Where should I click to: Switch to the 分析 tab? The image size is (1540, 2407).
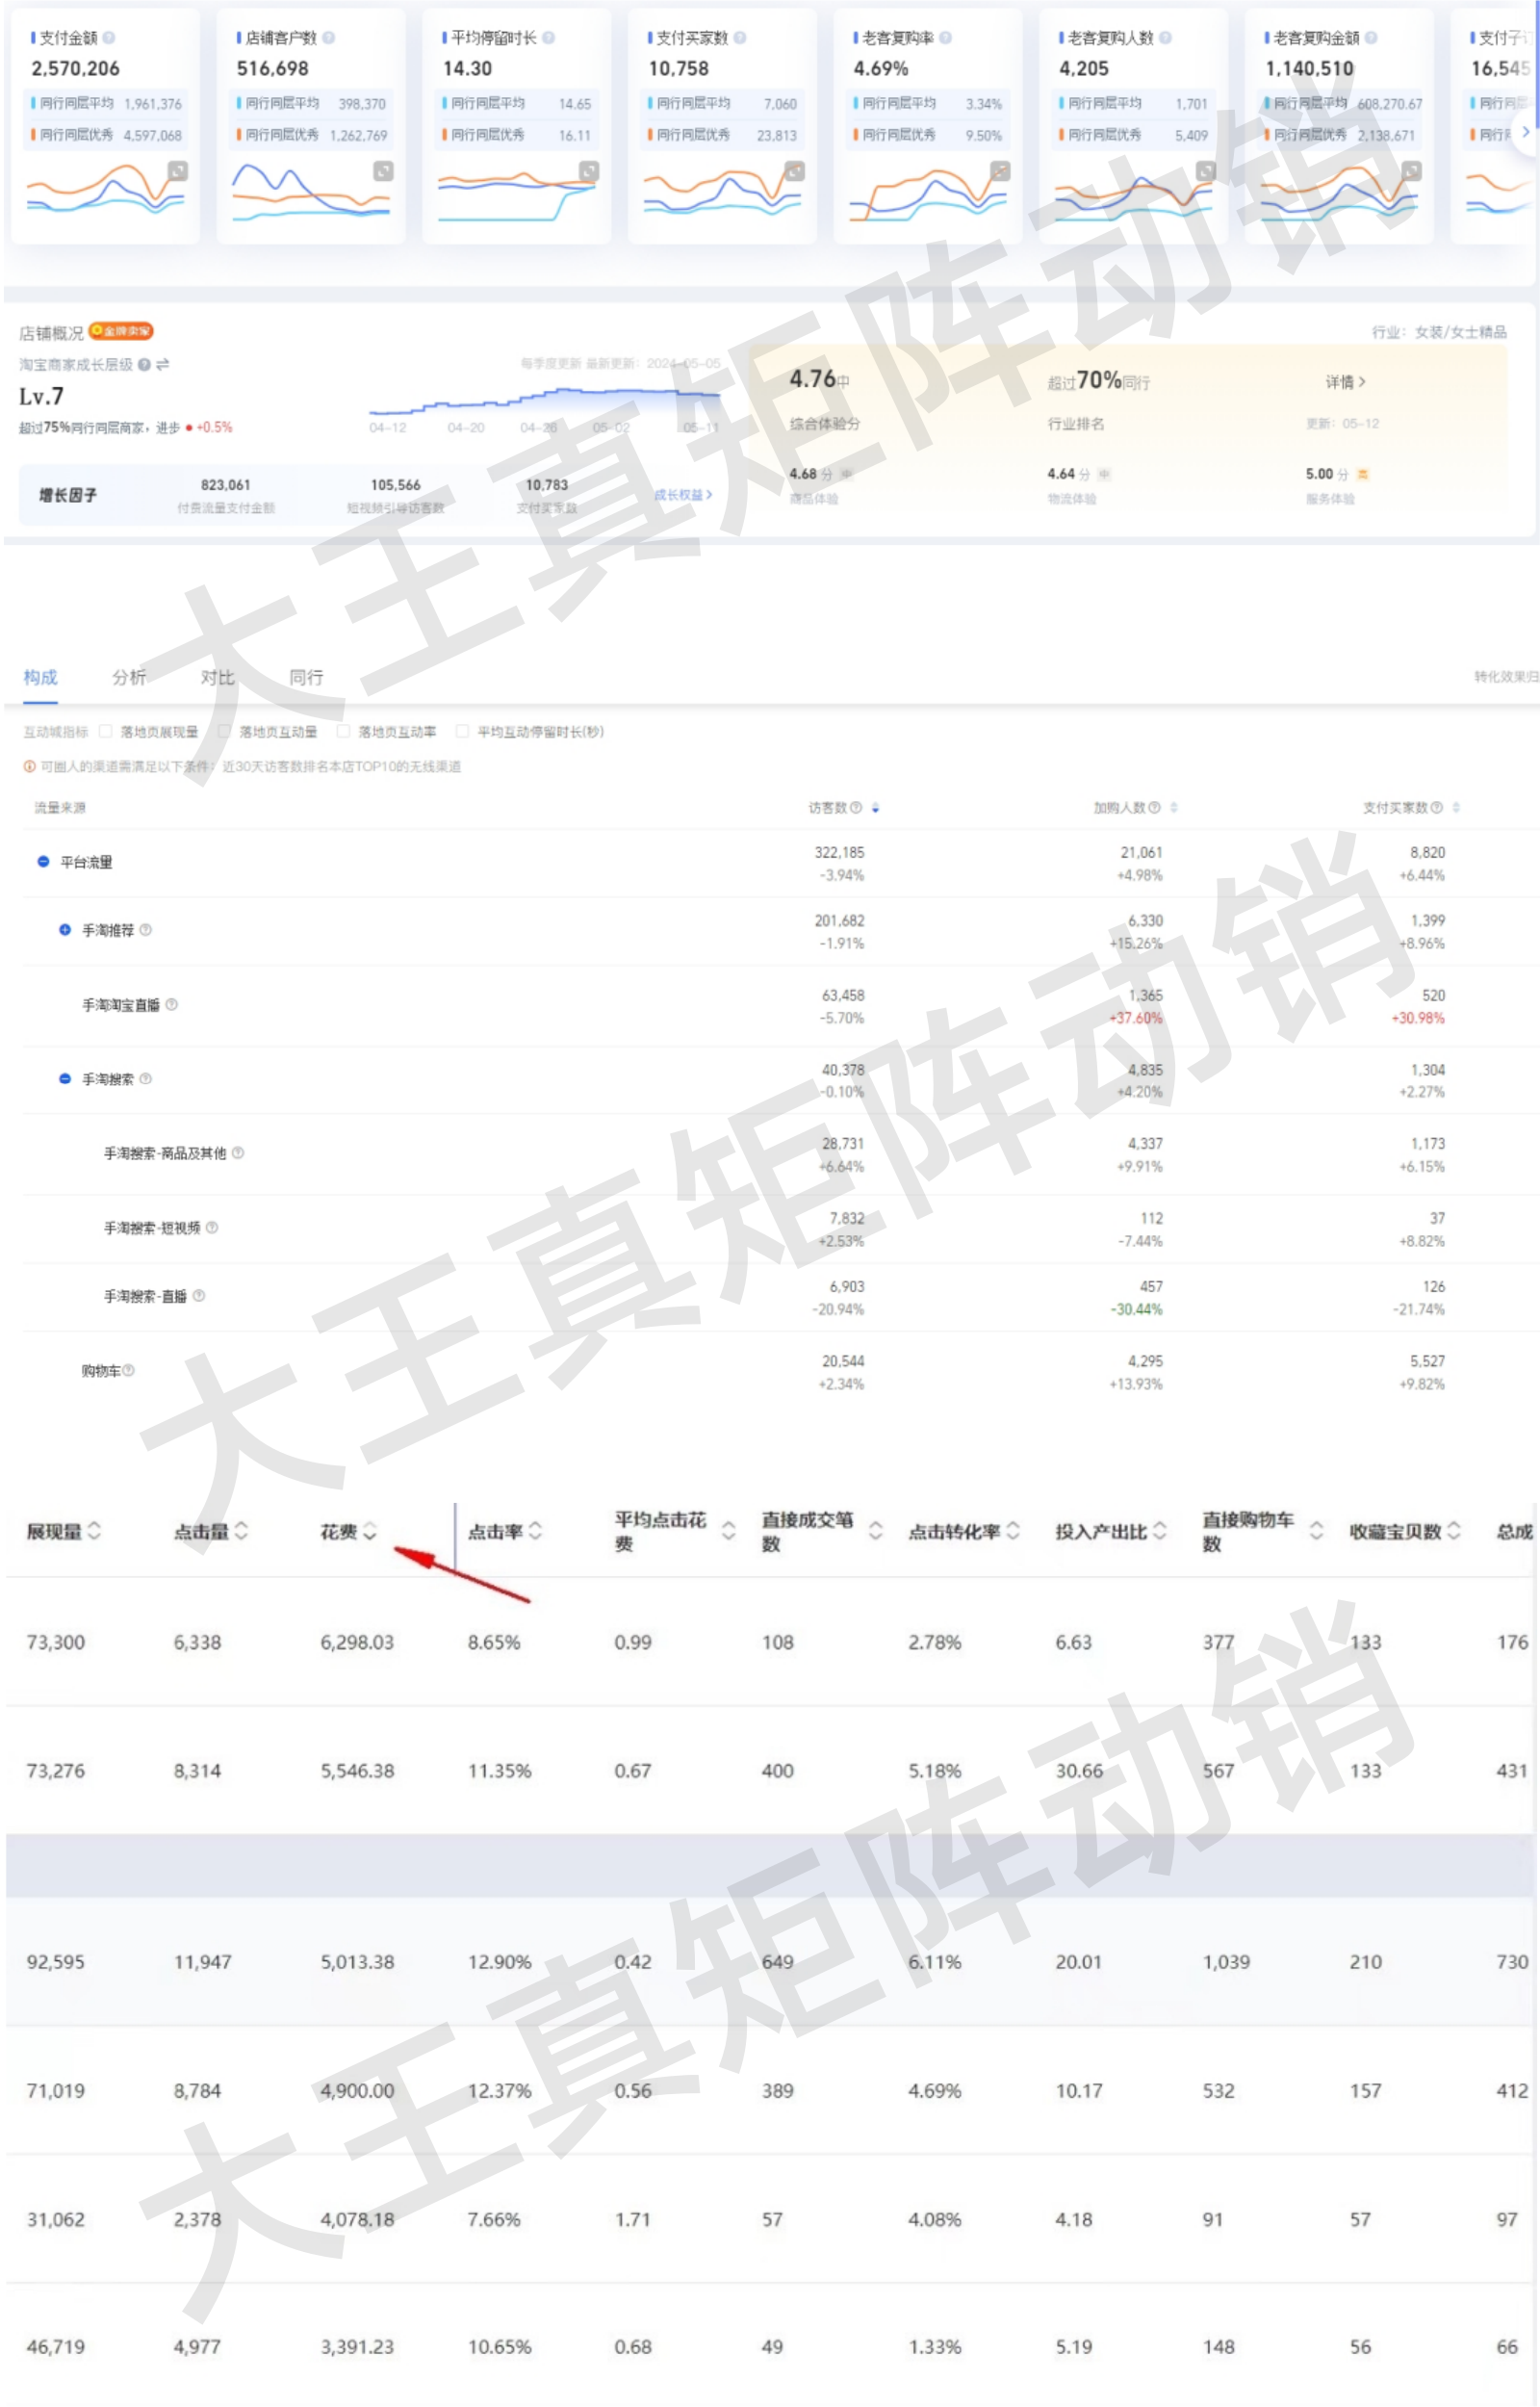(129, 677)
